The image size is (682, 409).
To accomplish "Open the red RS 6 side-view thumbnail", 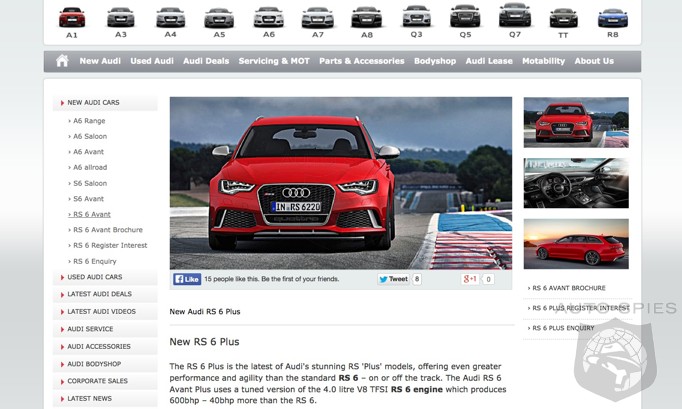I will [576, 244].
